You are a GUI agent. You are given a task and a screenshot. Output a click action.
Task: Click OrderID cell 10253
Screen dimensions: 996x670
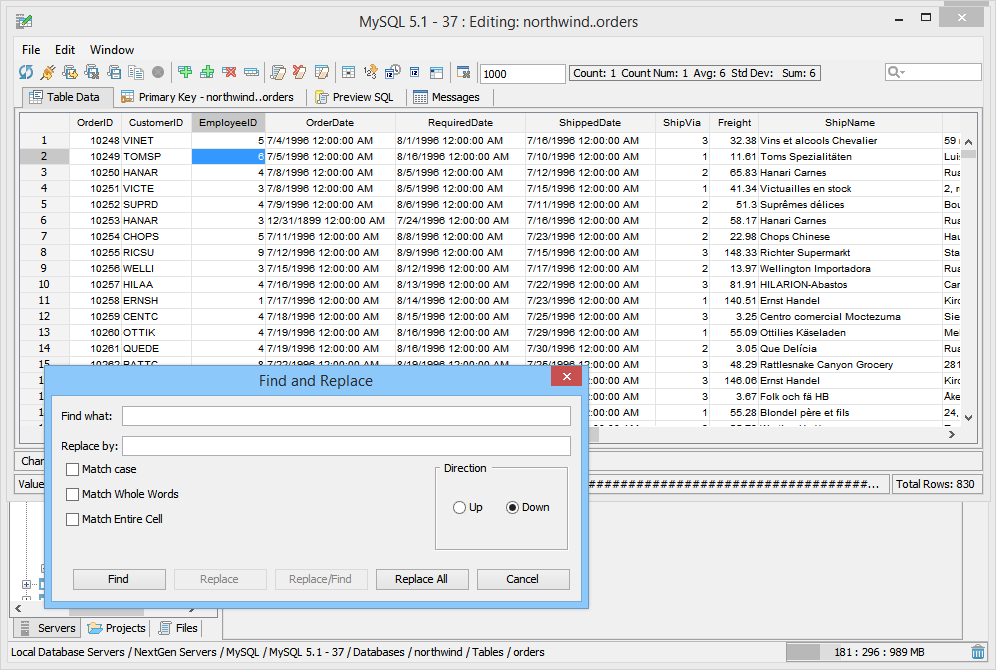pyautogui.click(x=95, y=220)
